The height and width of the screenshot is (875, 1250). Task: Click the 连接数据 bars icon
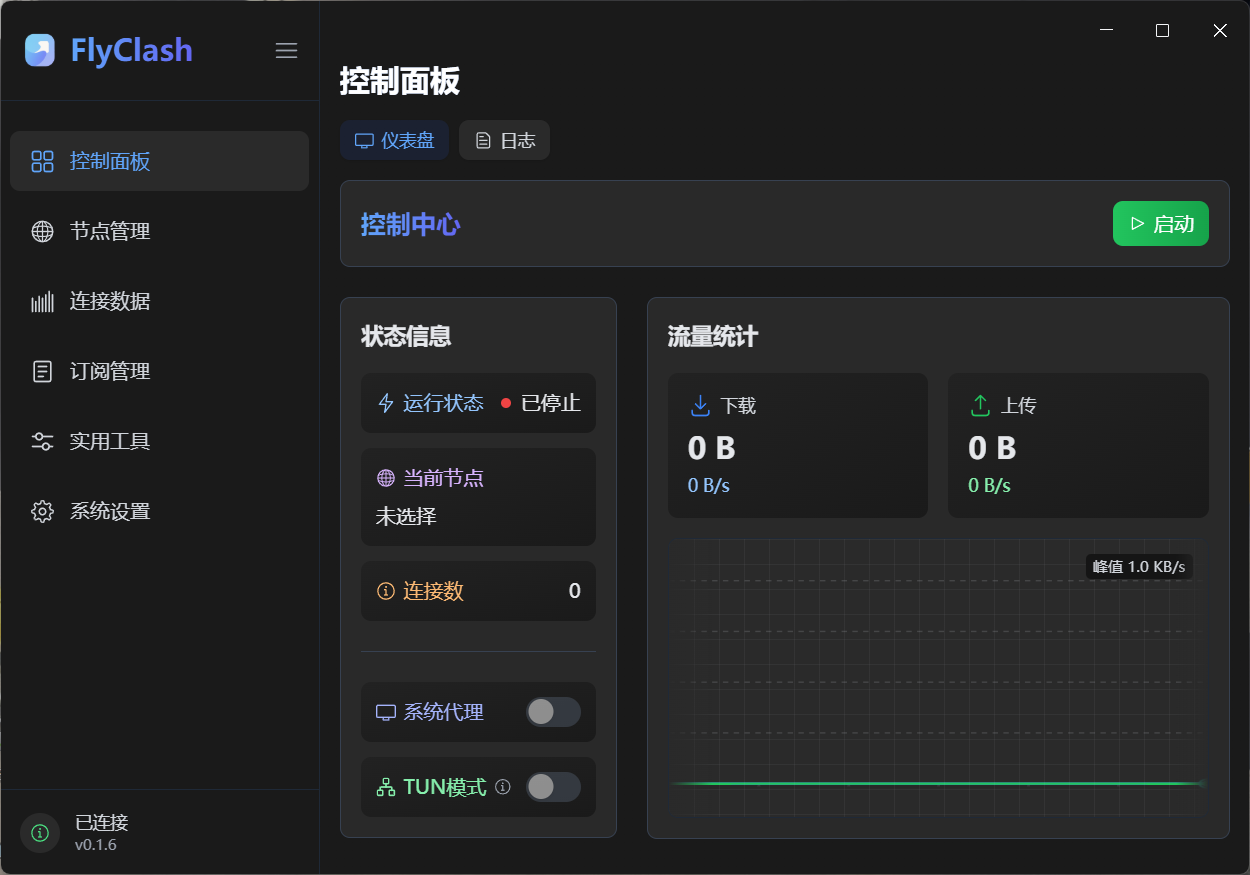pyautogui.click(x=42, y=301)
